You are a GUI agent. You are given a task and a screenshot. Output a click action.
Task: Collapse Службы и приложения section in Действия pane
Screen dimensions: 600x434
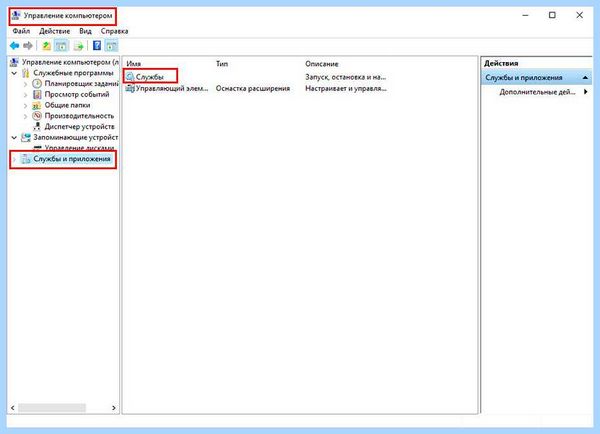coord(585,78)
